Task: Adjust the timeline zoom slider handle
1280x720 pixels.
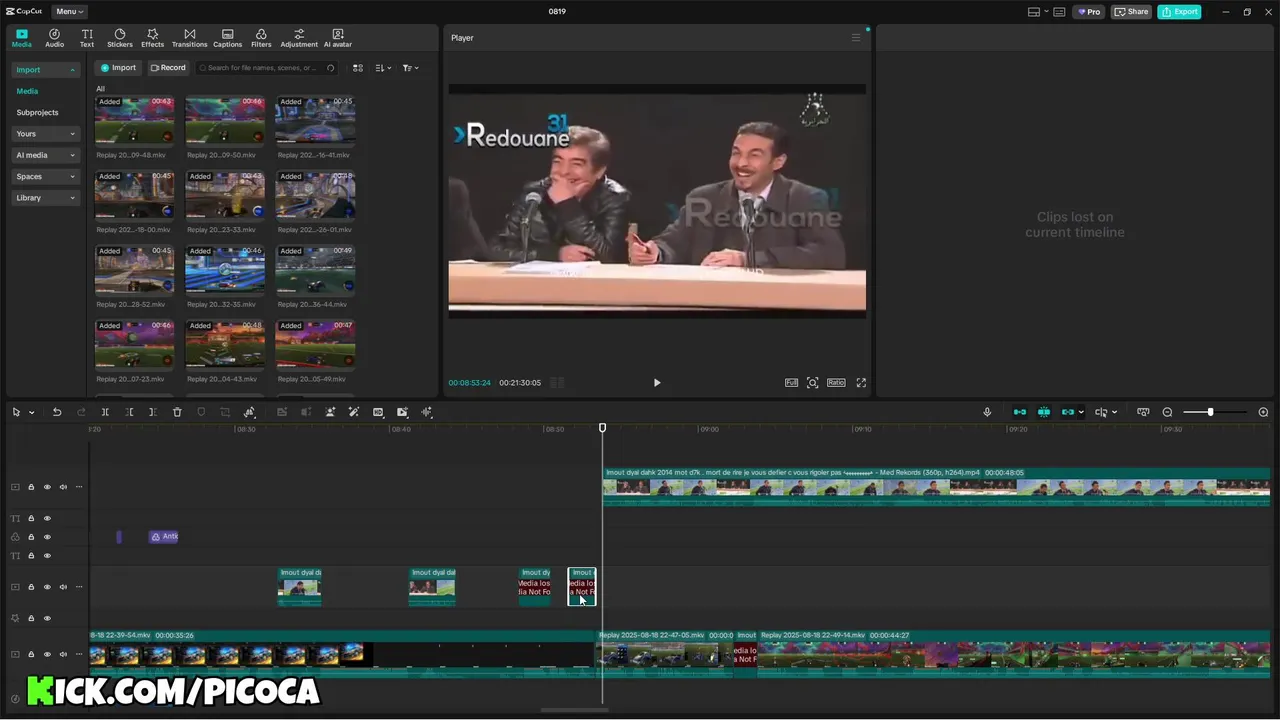Action: pyautogui.click(x=1210, y=412)
